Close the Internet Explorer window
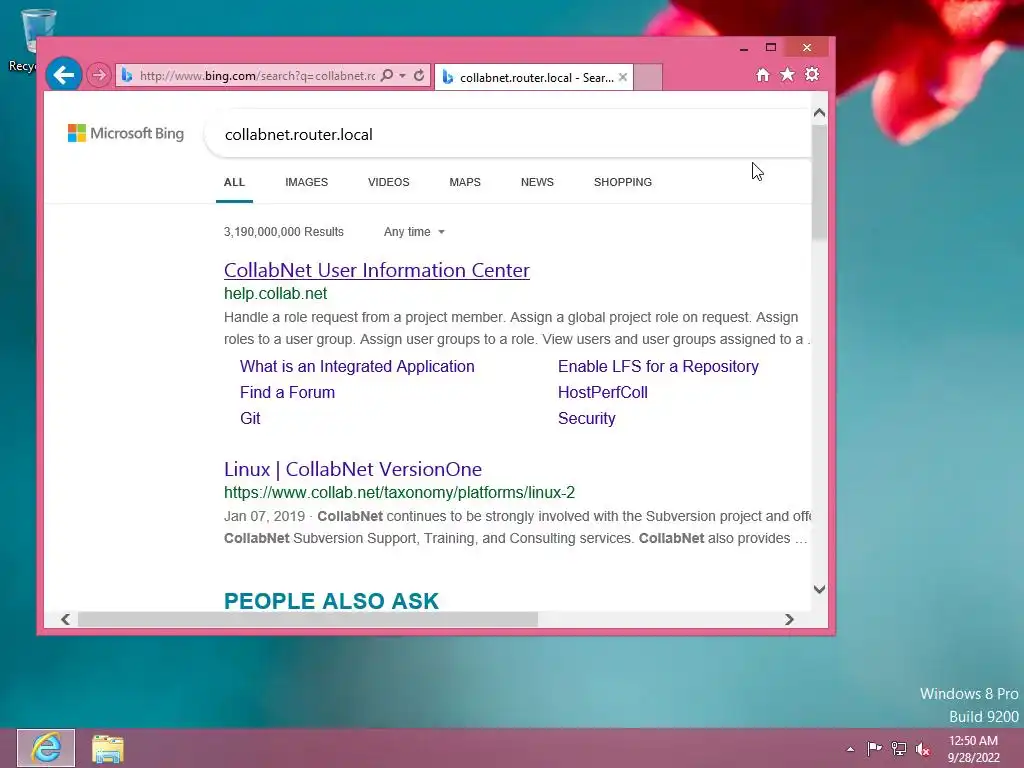Viewport: 1024px width, 768px height. 807,48
